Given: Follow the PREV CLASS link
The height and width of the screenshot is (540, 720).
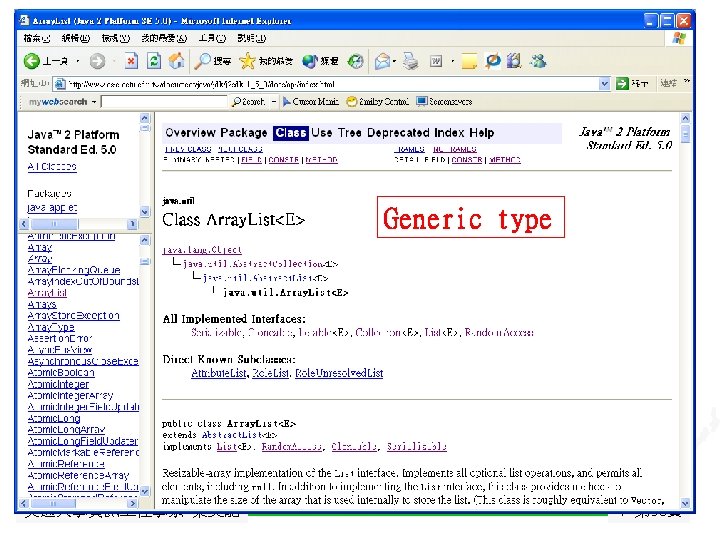Looking at the screenshot, I should pos(187,149).
